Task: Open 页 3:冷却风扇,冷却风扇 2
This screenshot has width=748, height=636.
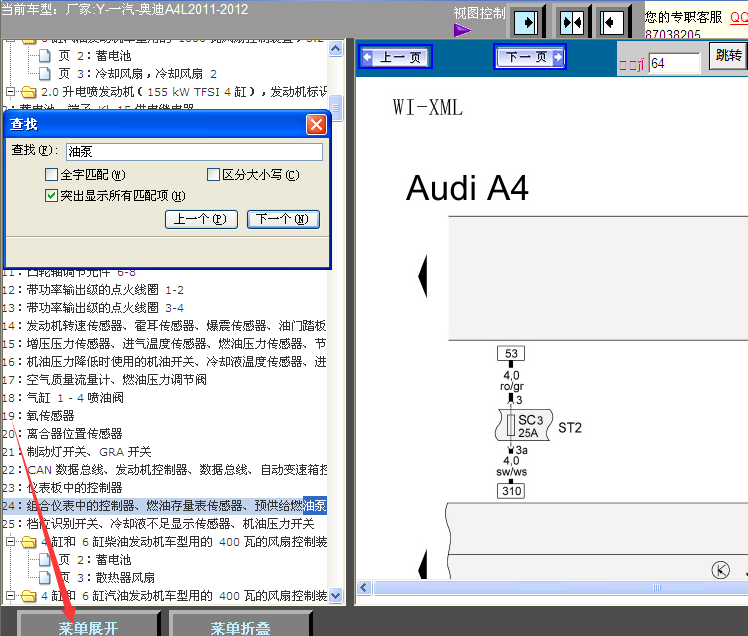Action: point(137,74)
